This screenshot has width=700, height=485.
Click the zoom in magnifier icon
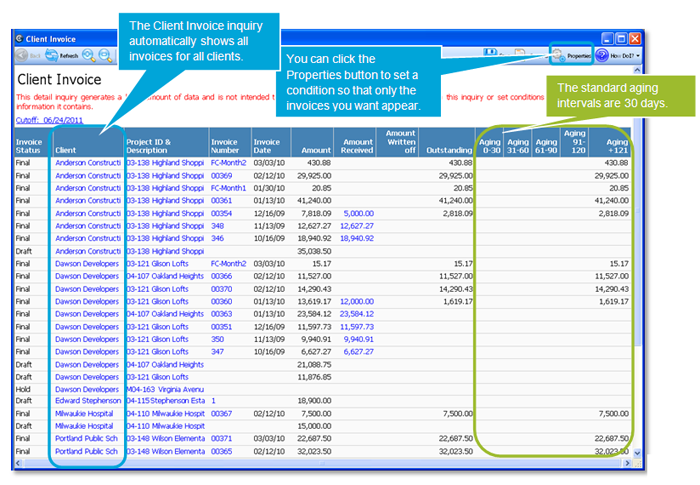[x=89, y=56]
